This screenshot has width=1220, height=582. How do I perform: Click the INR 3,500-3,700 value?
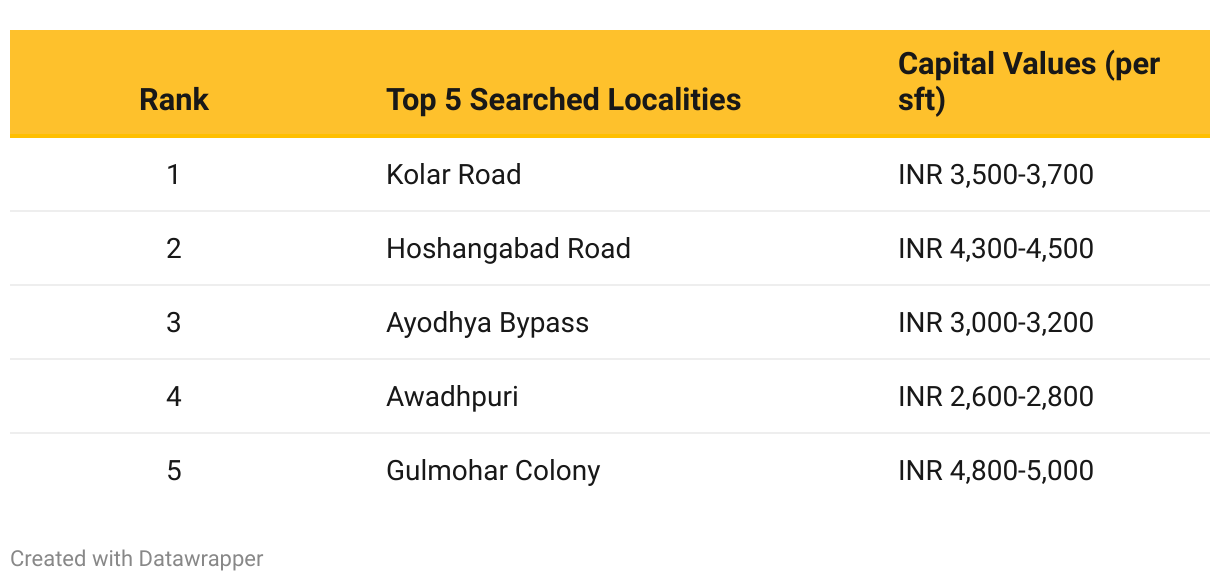coord(996,174)
